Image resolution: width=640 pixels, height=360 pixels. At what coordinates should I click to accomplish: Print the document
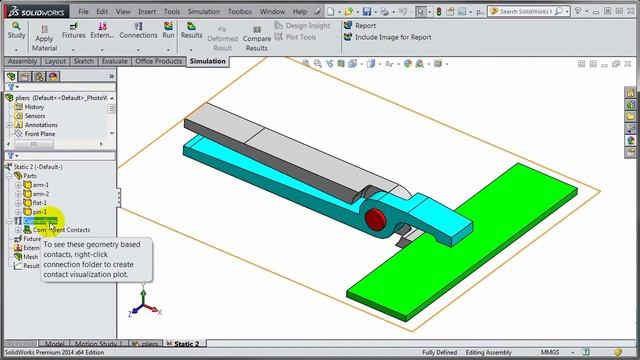(x=384, y=11)
